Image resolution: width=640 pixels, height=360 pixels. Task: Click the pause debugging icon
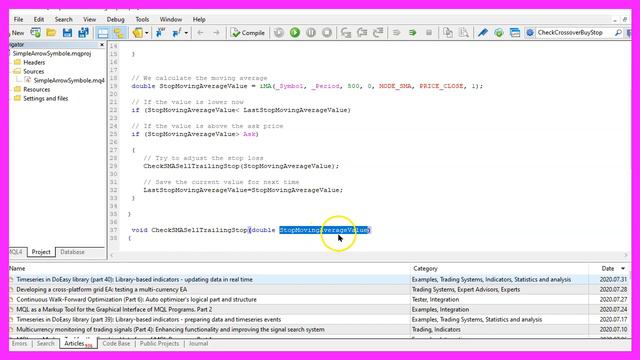pos(311,33)
